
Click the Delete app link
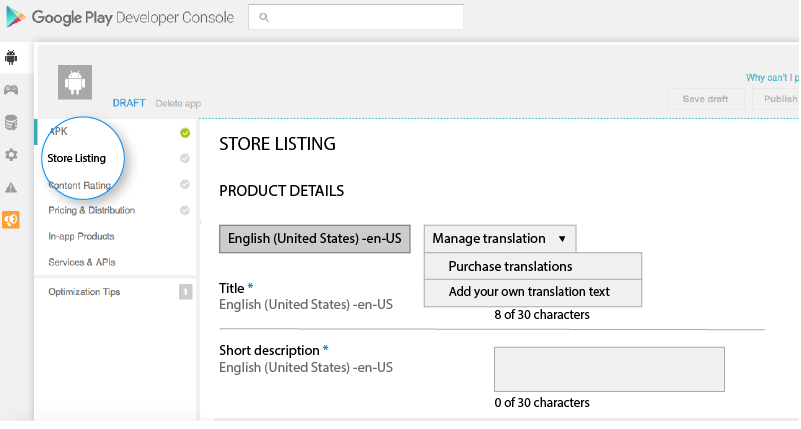pos(178,103)
